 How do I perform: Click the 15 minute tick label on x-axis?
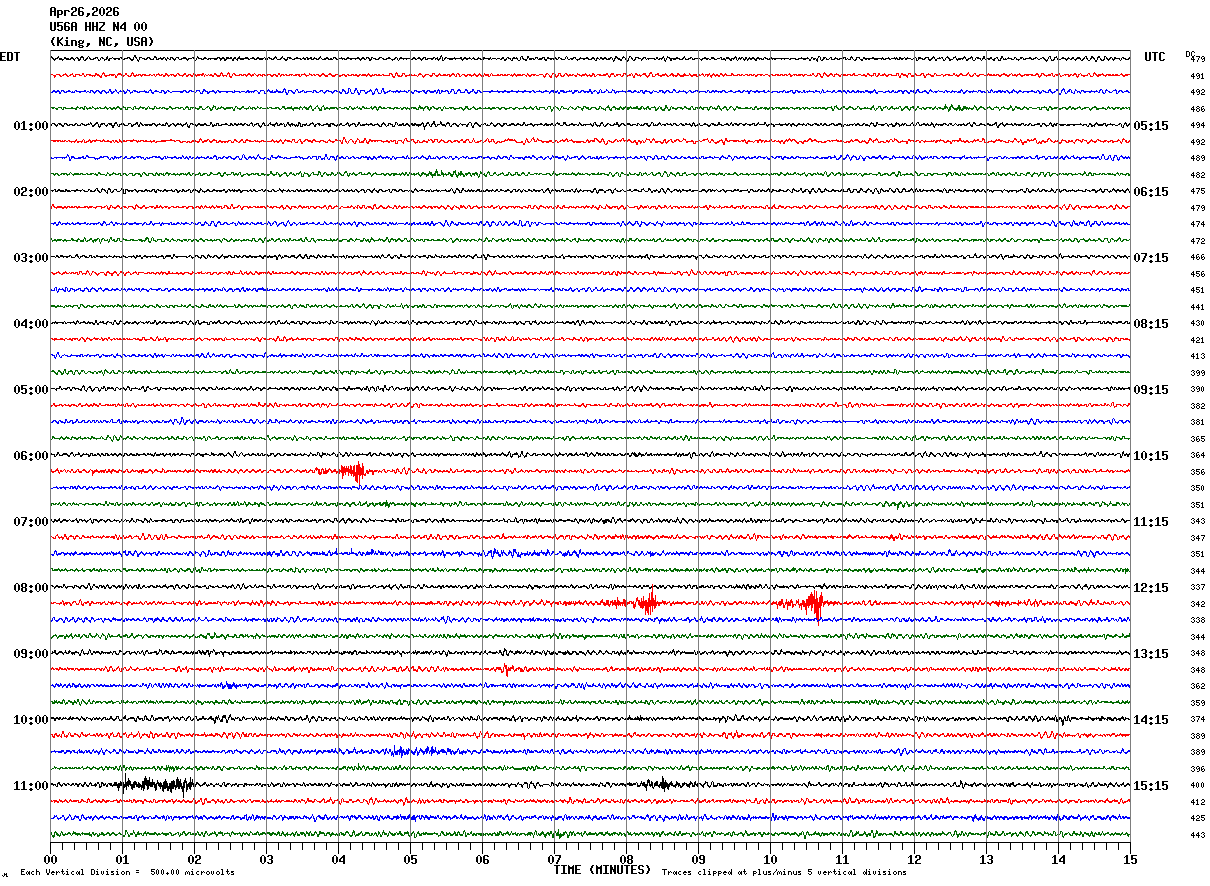click(x=1129, y=859)
